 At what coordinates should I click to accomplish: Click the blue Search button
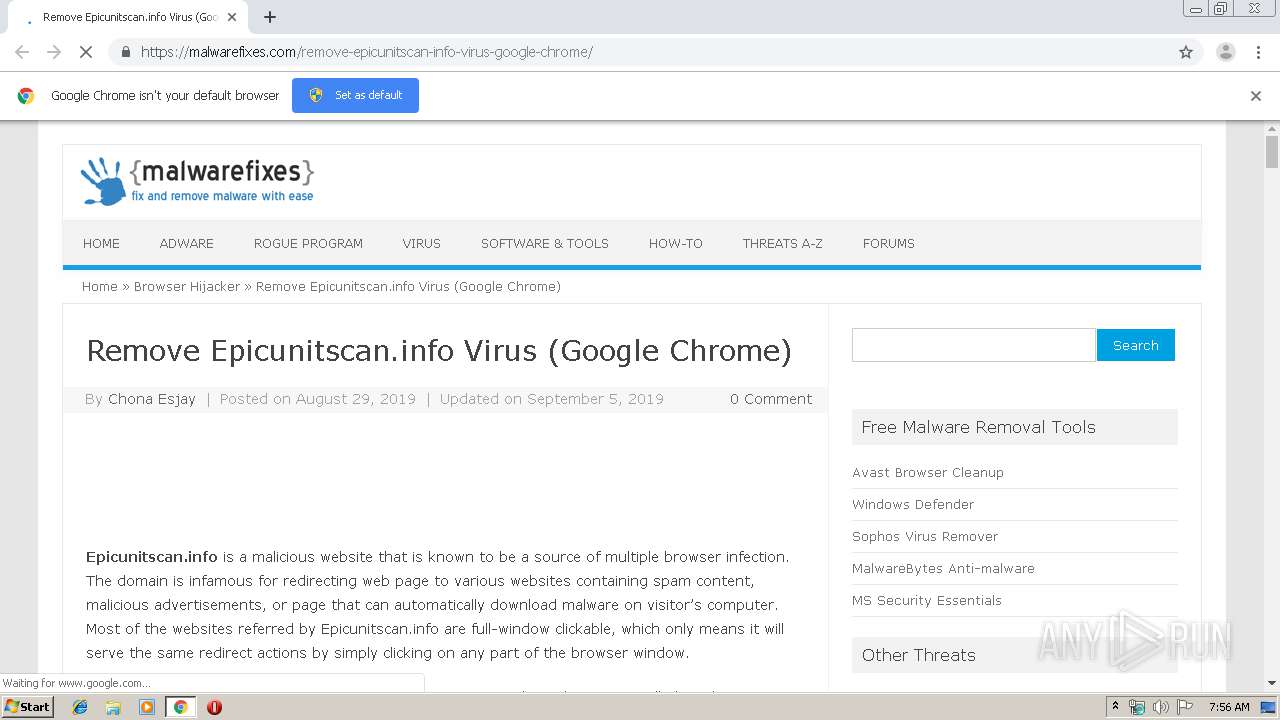(1136, 345)
